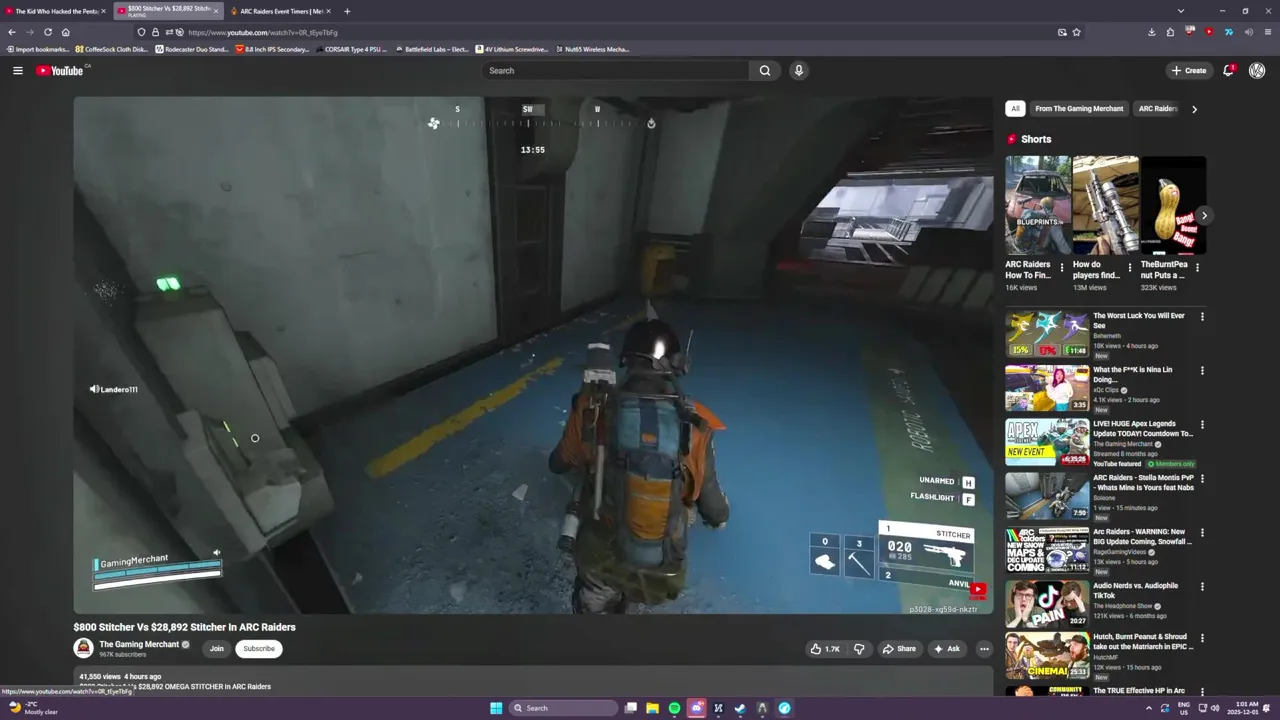1280x720 pixels.
Task: Open the account avatar menu
Action: click(x=1257, y=70)
